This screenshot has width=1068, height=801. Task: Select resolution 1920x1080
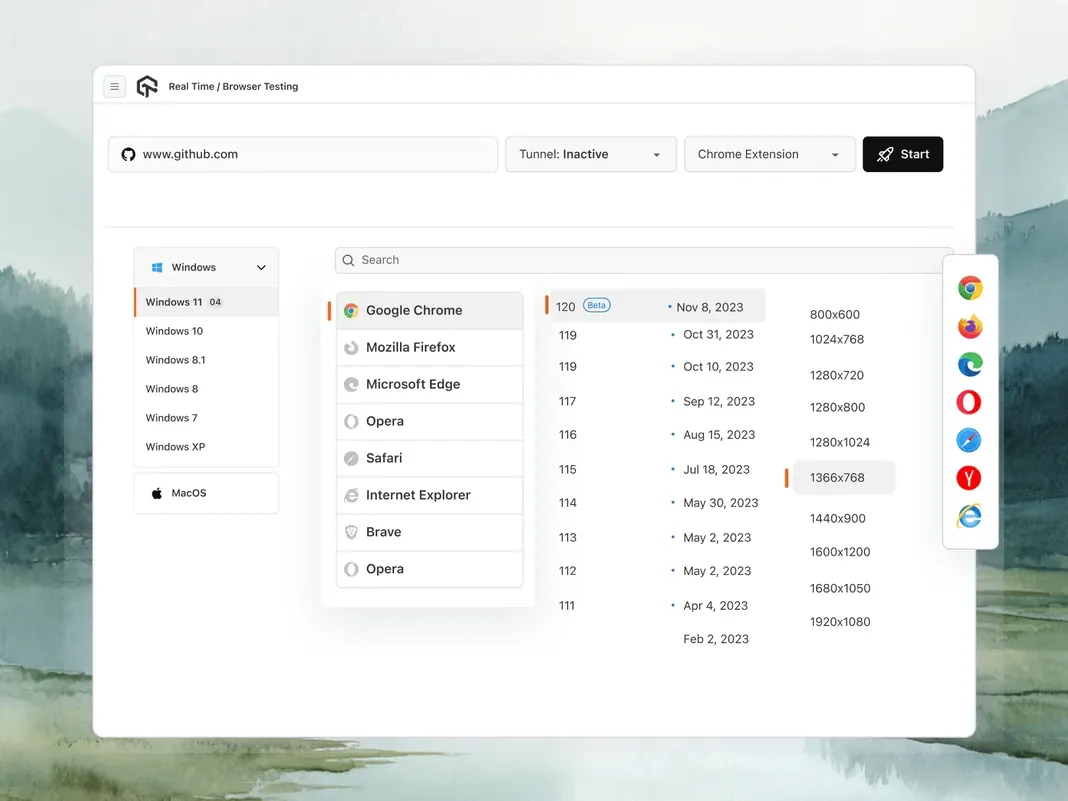(840, 622)
